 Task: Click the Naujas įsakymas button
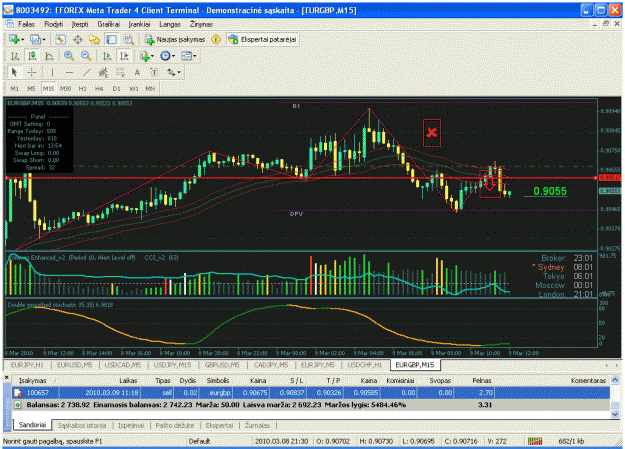pos(175,39)
